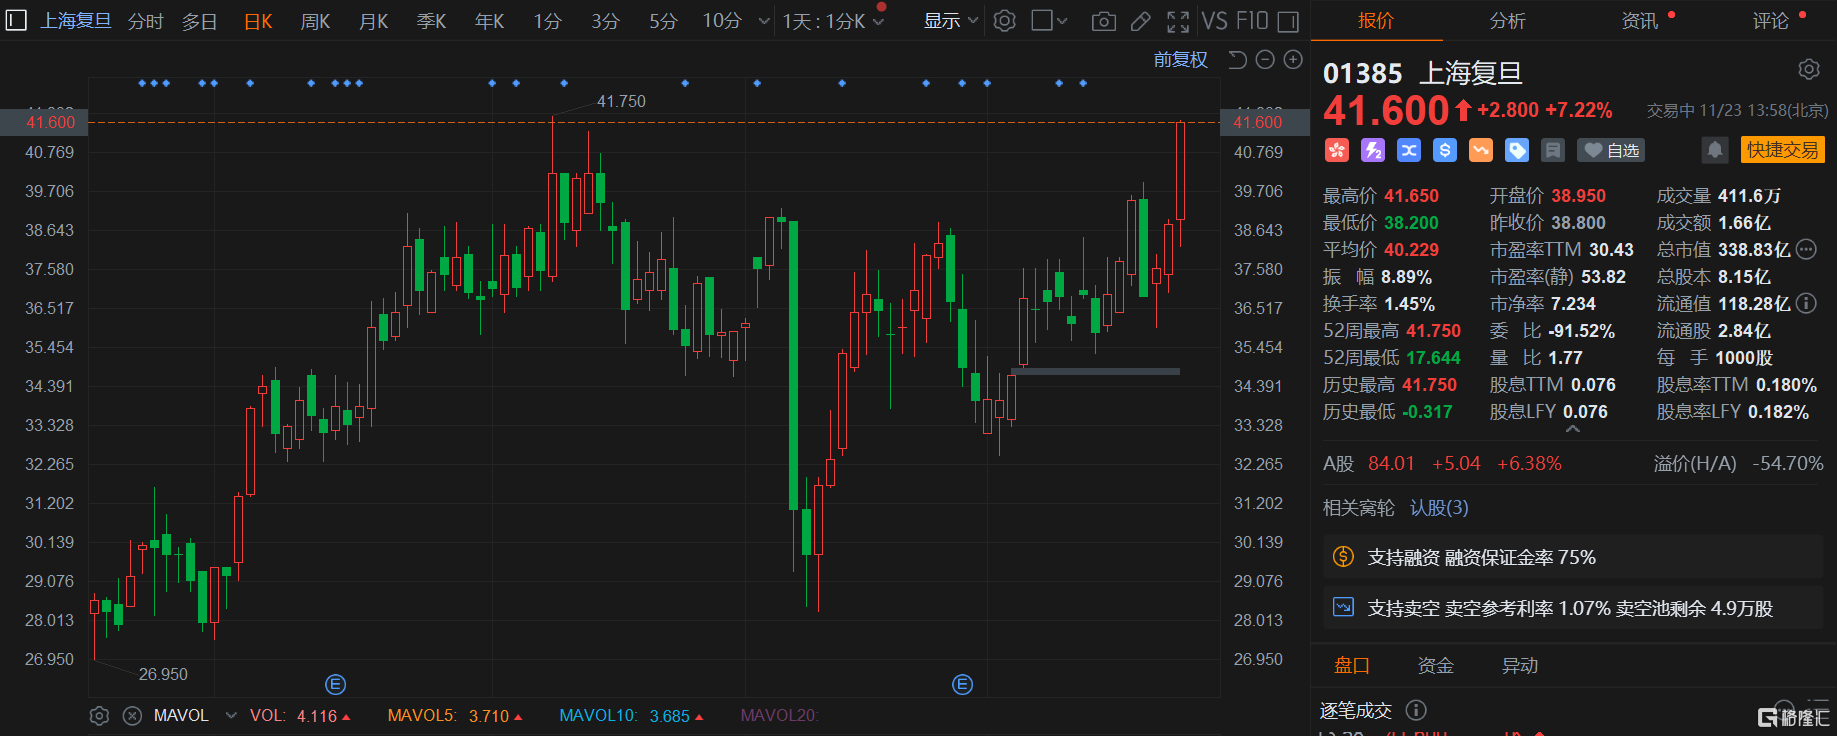Zoom in the K-line chart

pyautogui.click(x=1293, y=60)
